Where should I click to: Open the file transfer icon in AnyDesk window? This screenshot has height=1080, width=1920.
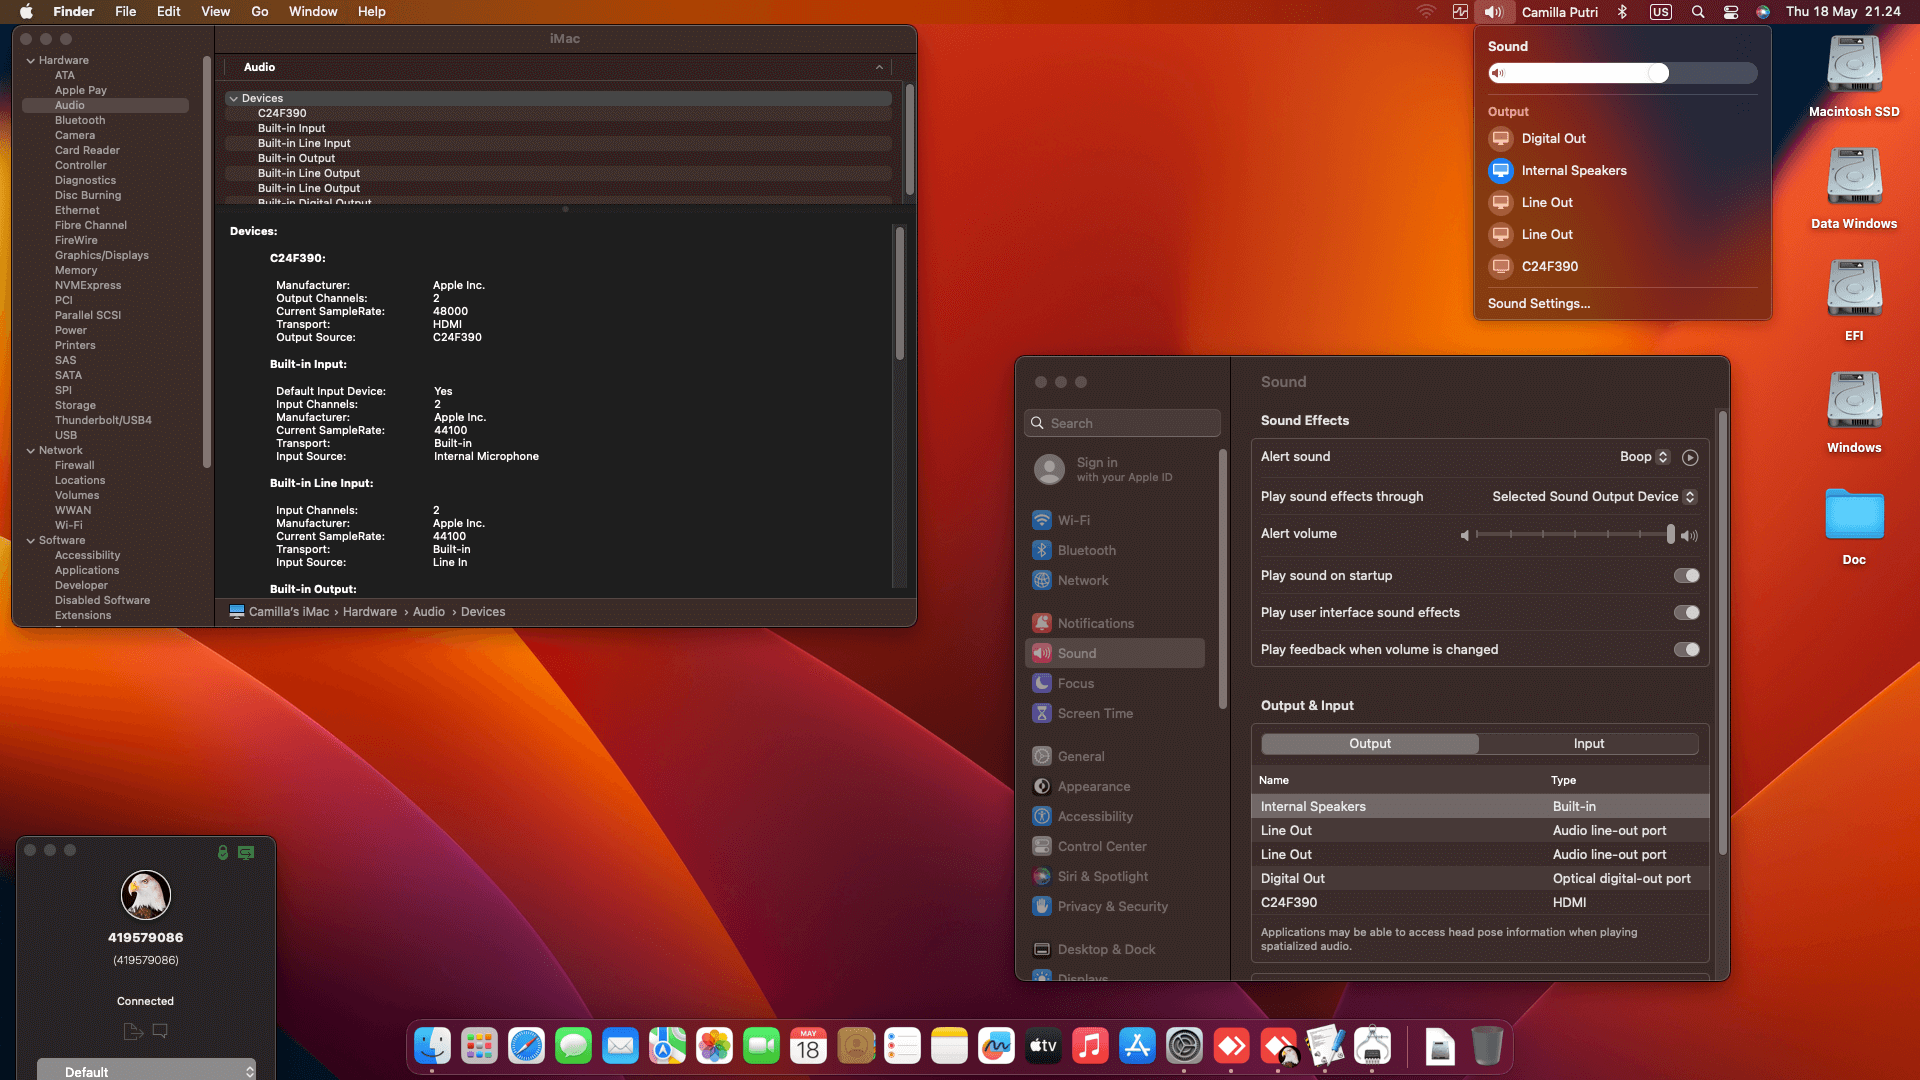tap(133, 1031)
